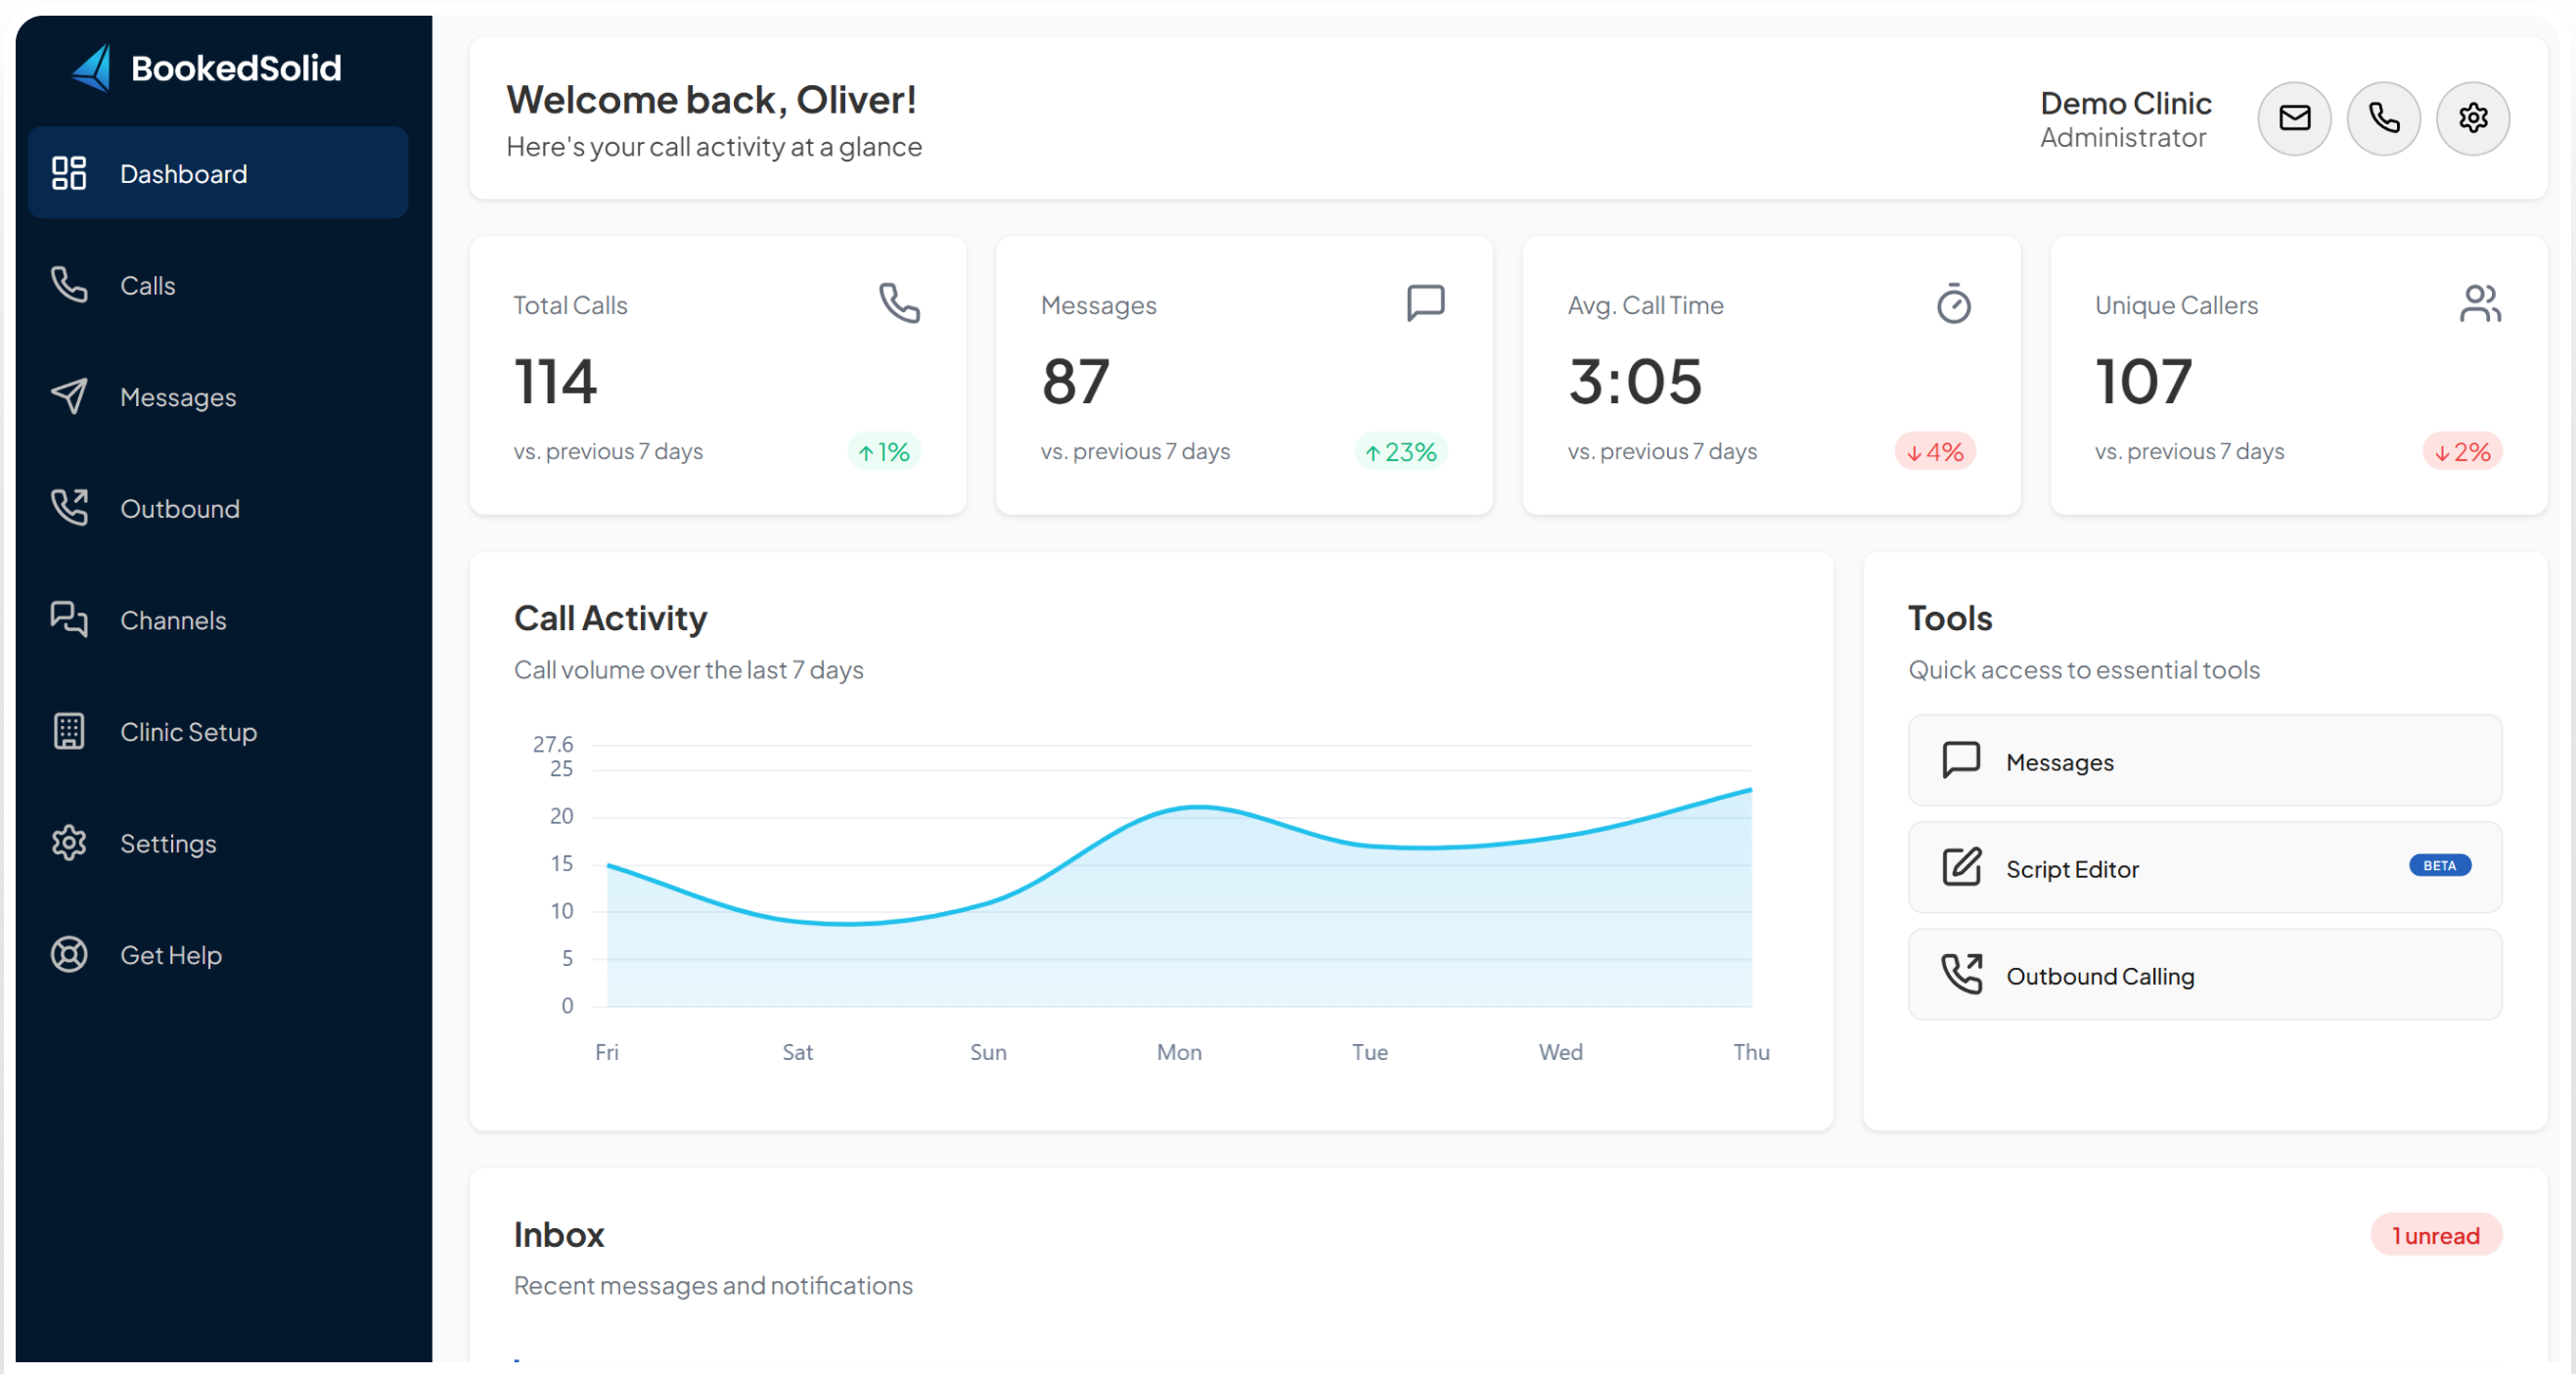The height and width of the screenshot is (1374, 2576).
Task: Open the gear settings icon in the header
Action: point(2472,118)
